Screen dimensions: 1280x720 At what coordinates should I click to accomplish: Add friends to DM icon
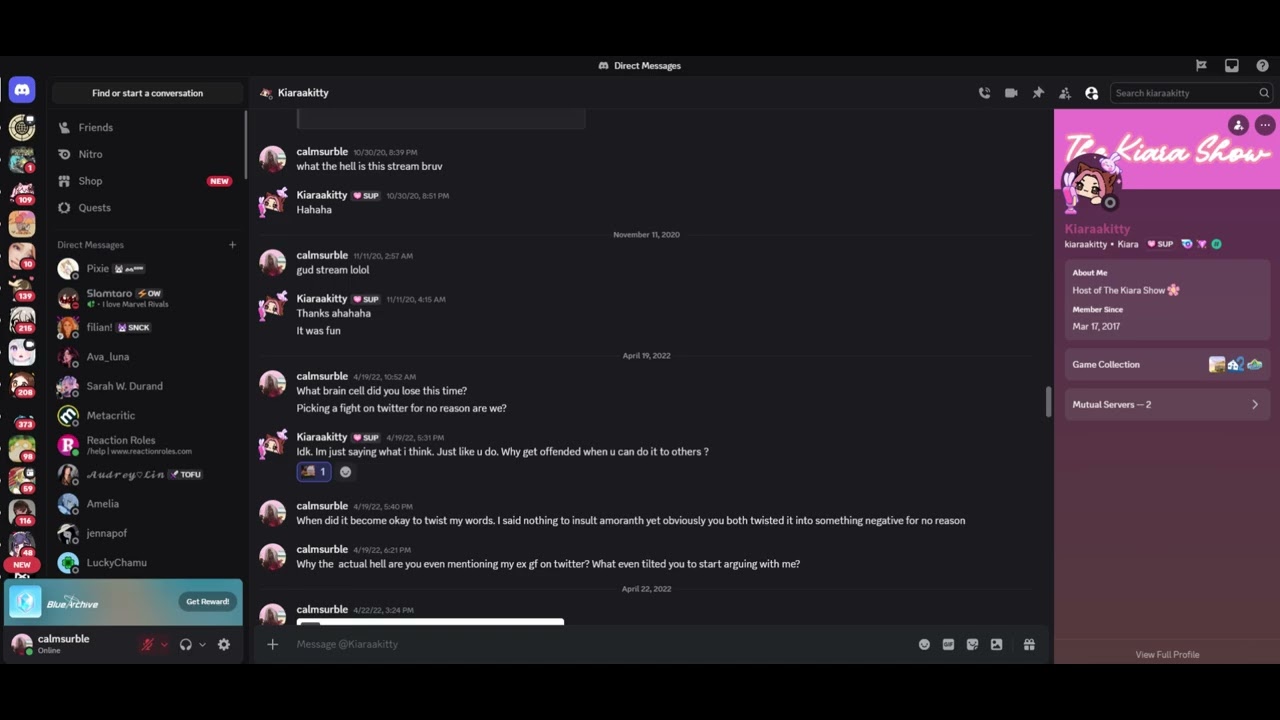[1065, 93]
